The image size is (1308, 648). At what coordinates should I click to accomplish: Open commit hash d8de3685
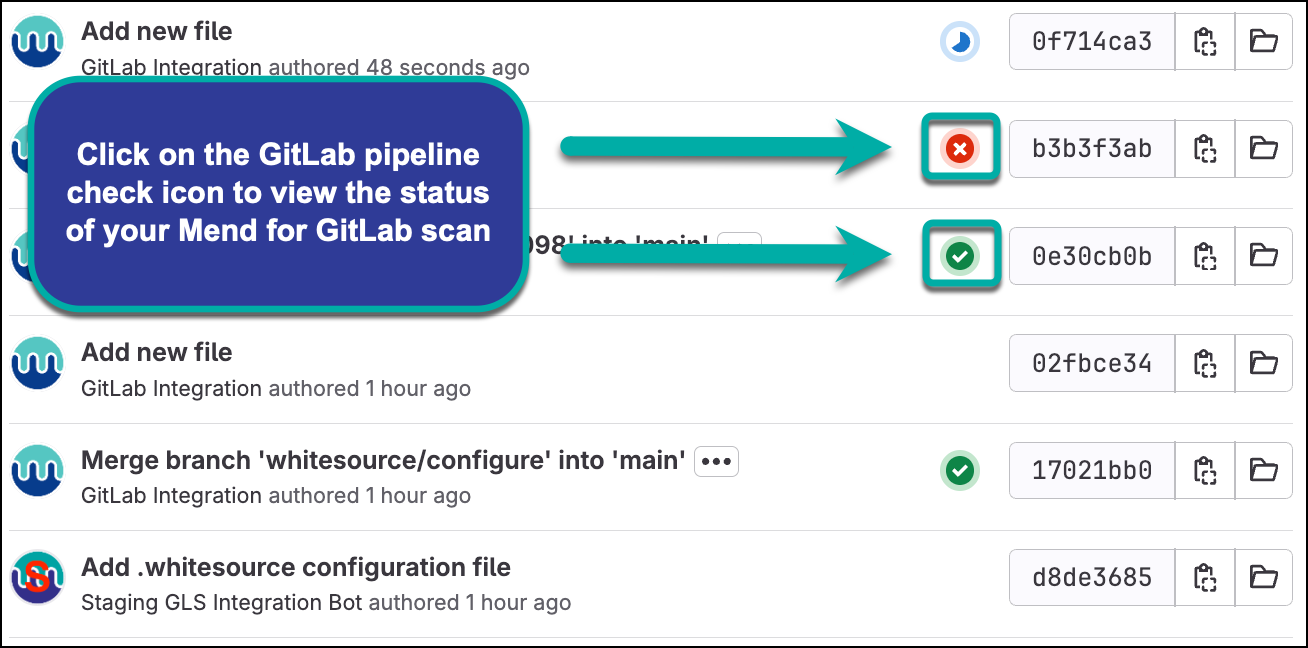pos(1092,577)
